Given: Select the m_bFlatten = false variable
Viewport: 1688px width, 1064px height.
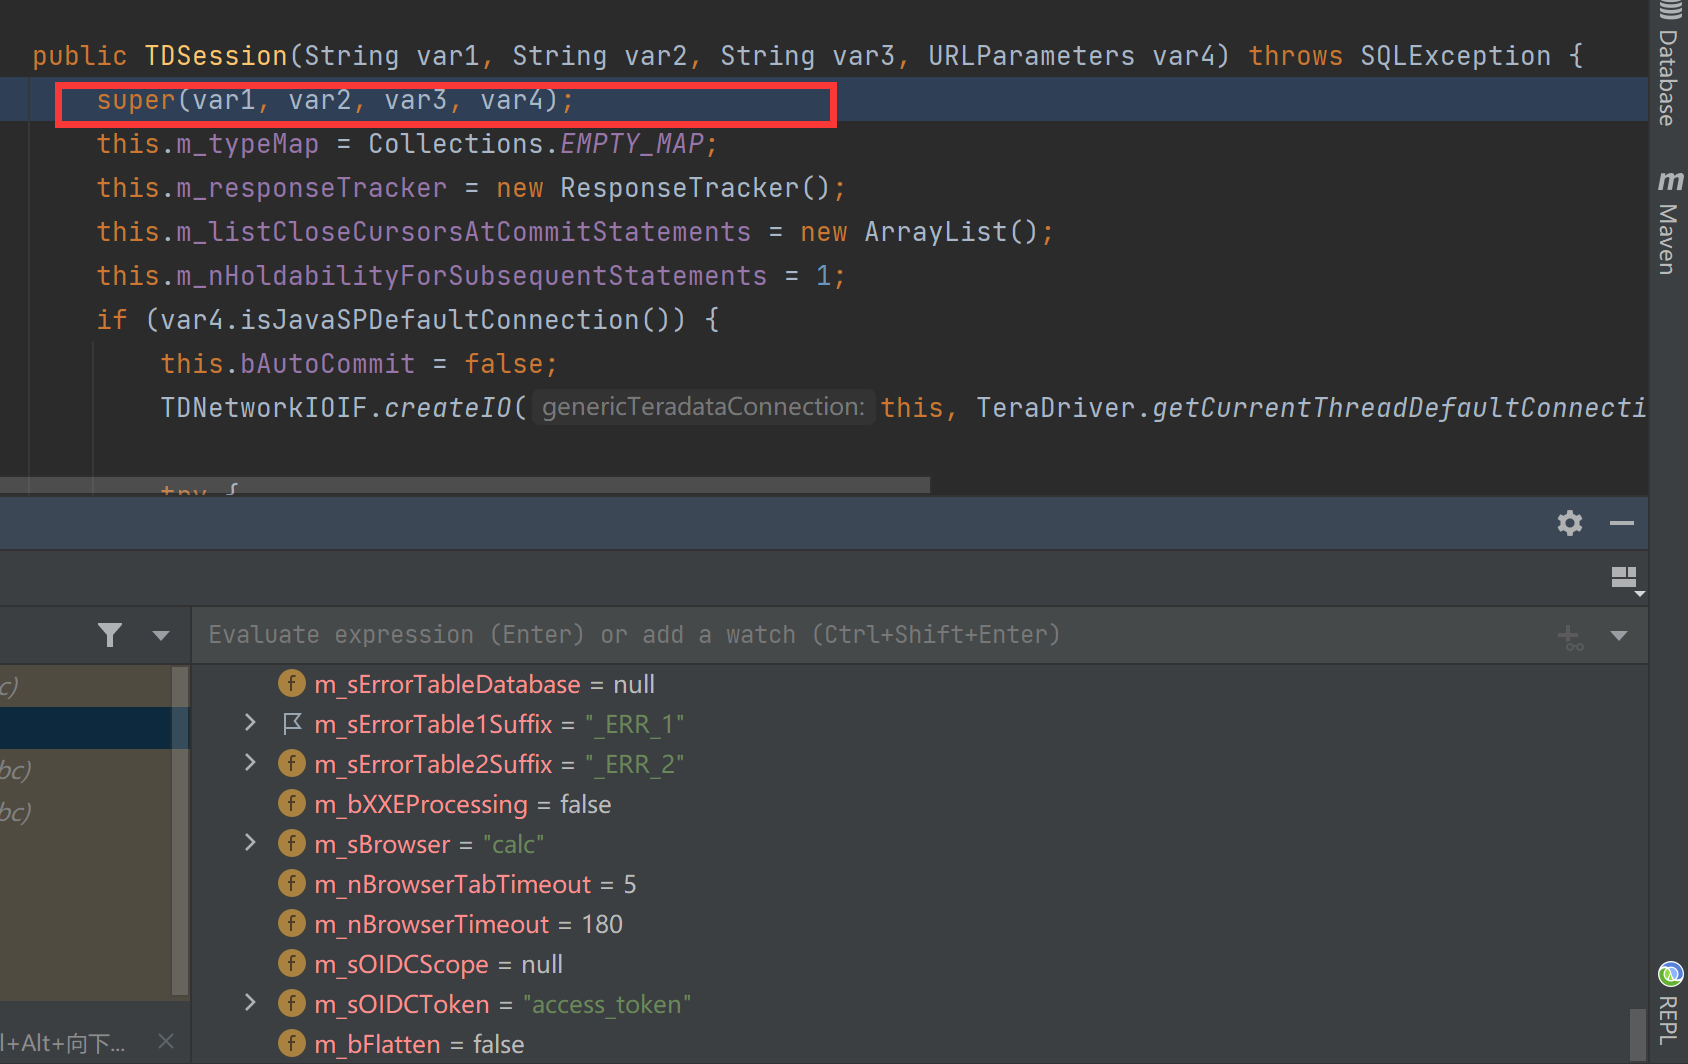Looking at the screenshot, I should click(x=419, y=1044).
